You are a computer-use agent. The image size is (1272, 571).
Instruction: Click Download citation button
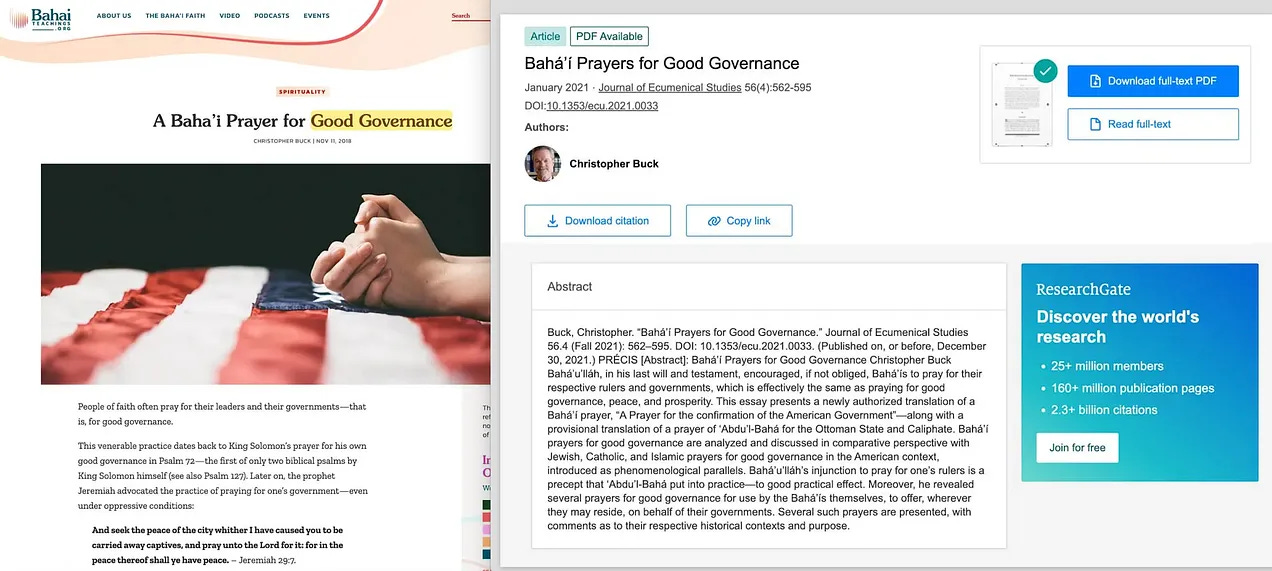pyautogui.click(x=597, y=221)
